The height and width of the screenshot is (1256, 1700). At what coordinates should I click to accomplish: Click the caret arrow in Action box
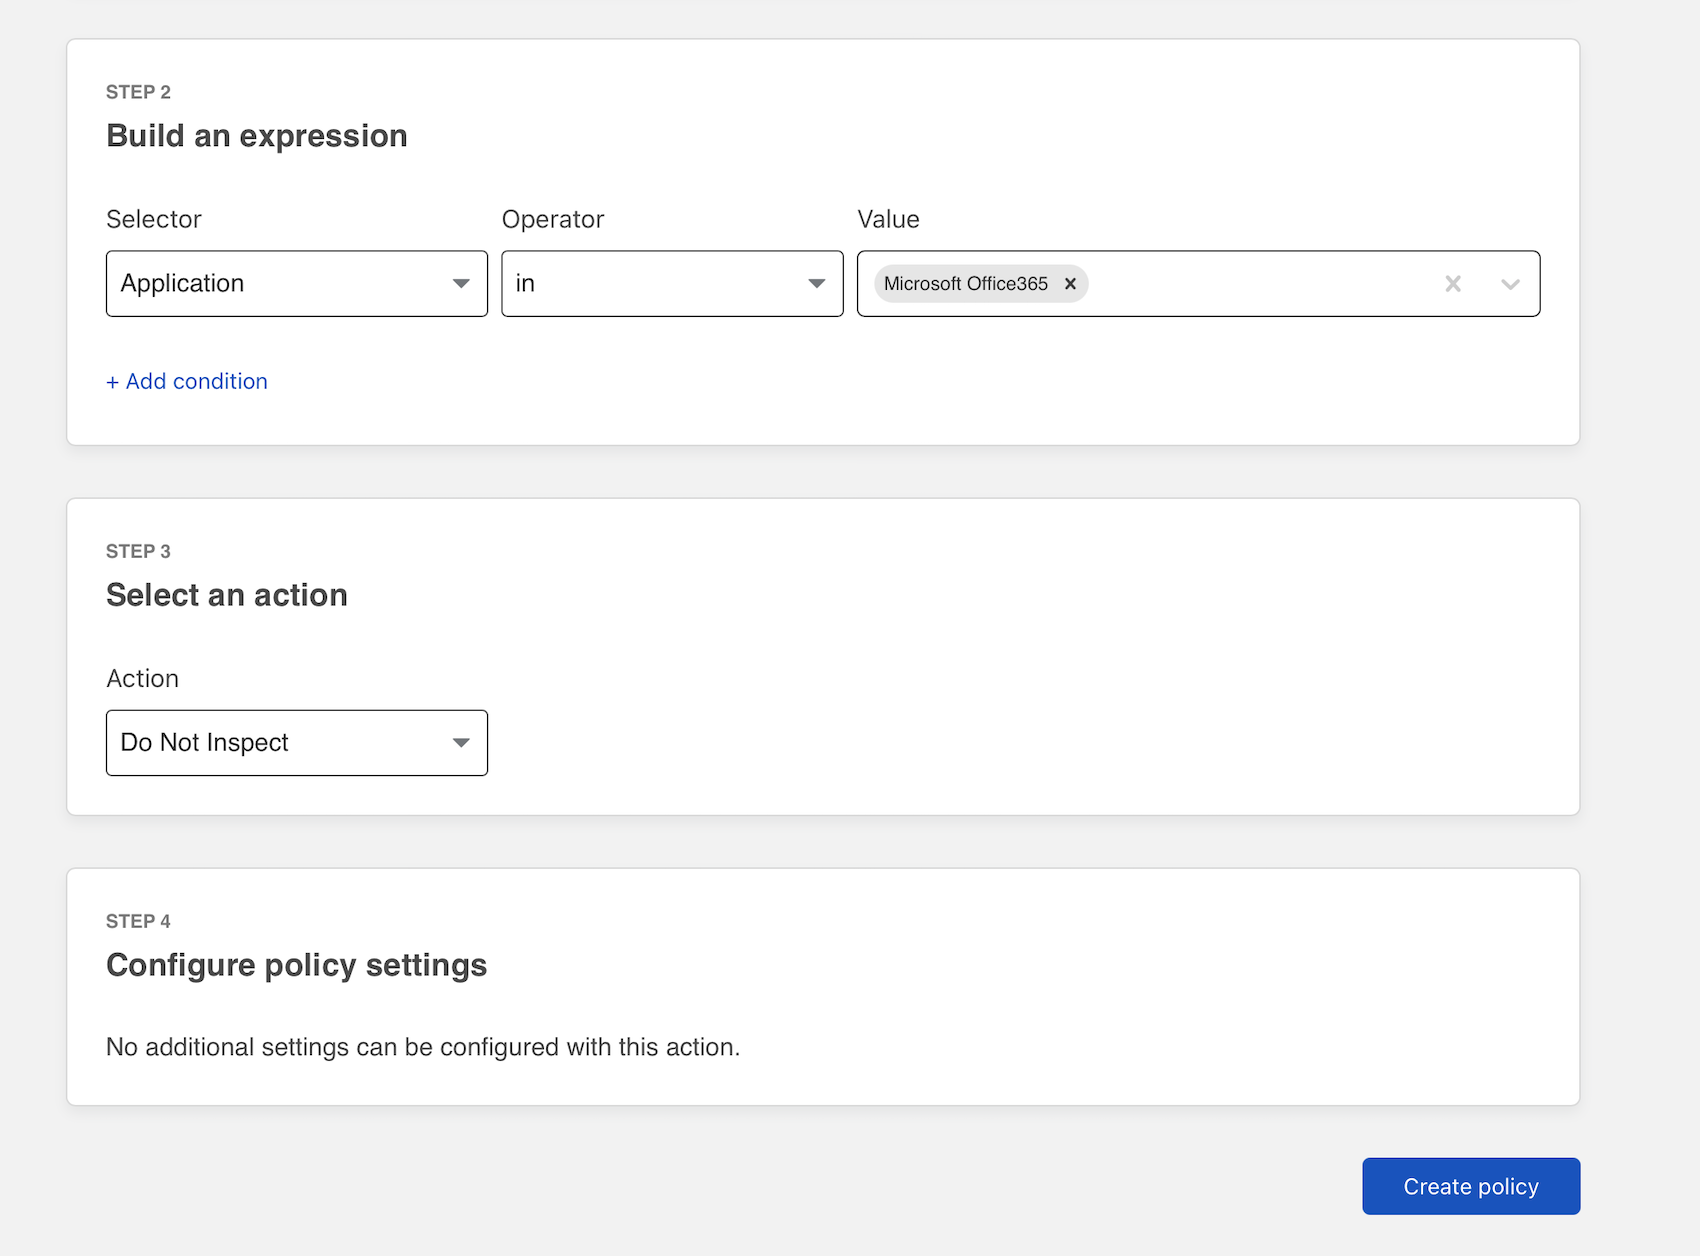461,743
